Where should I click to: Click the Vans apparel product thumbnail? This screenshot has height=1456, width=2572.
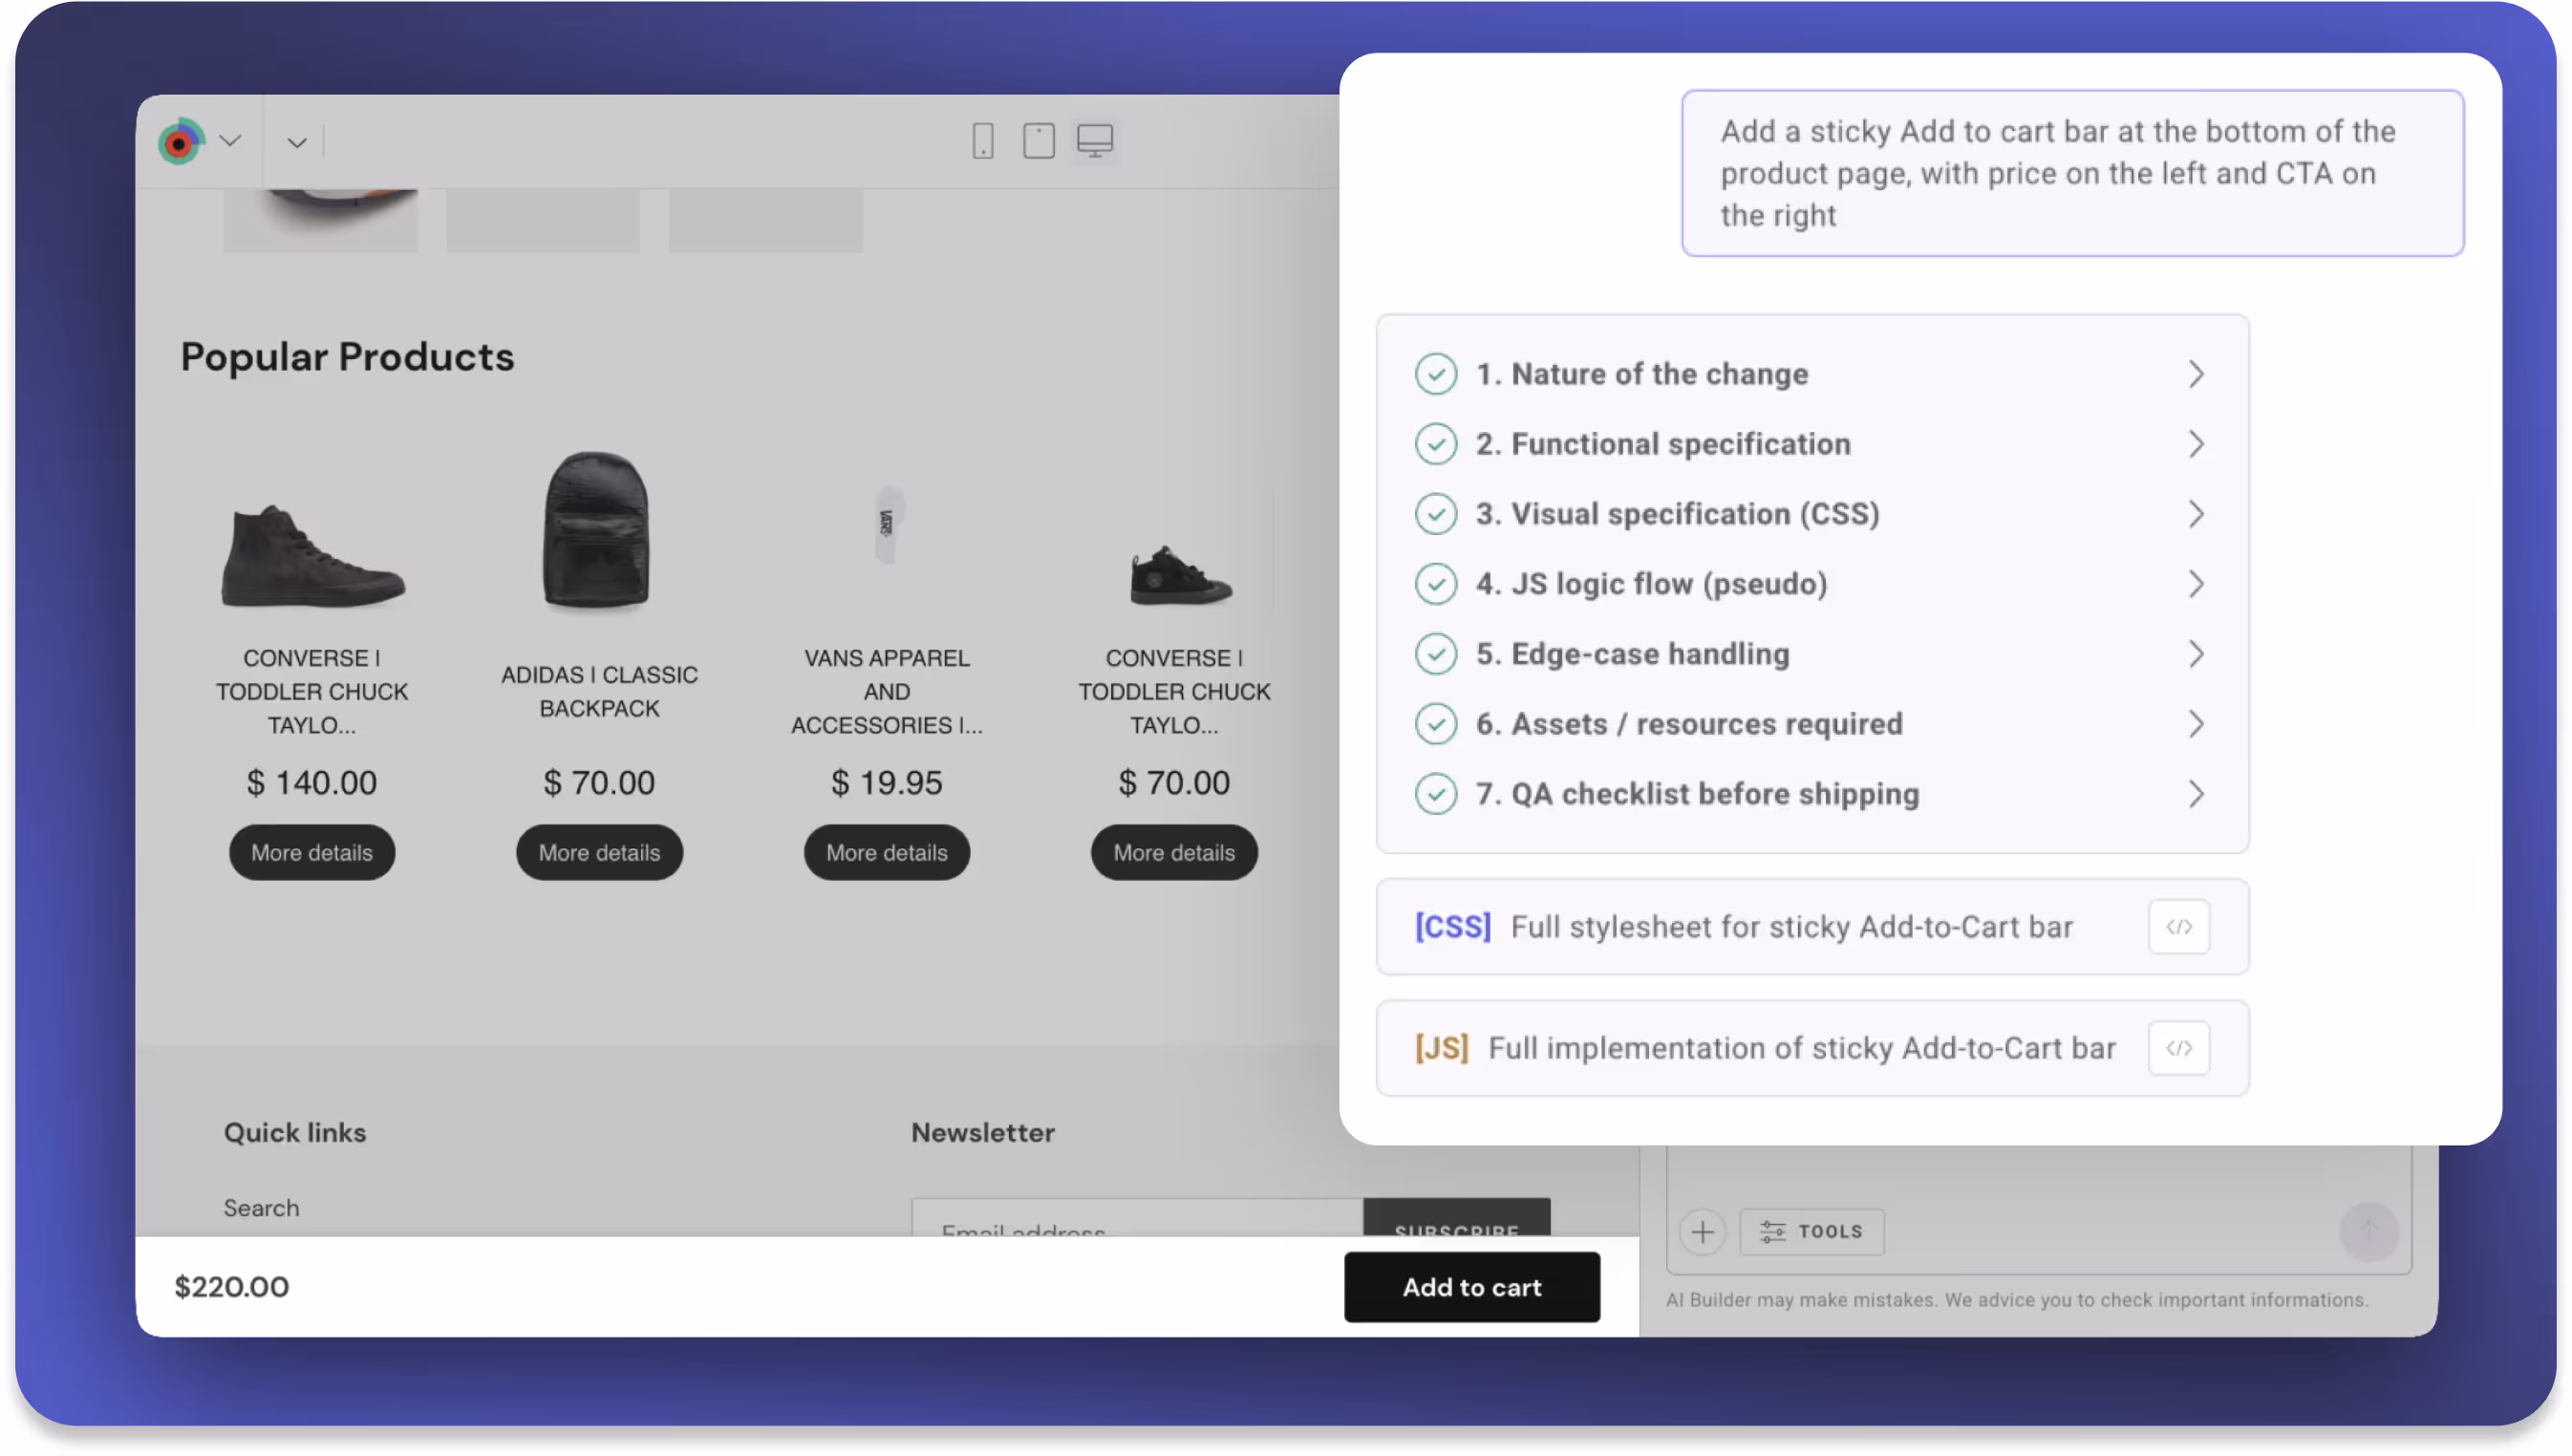pyautogui.click(x=886, y=525)
